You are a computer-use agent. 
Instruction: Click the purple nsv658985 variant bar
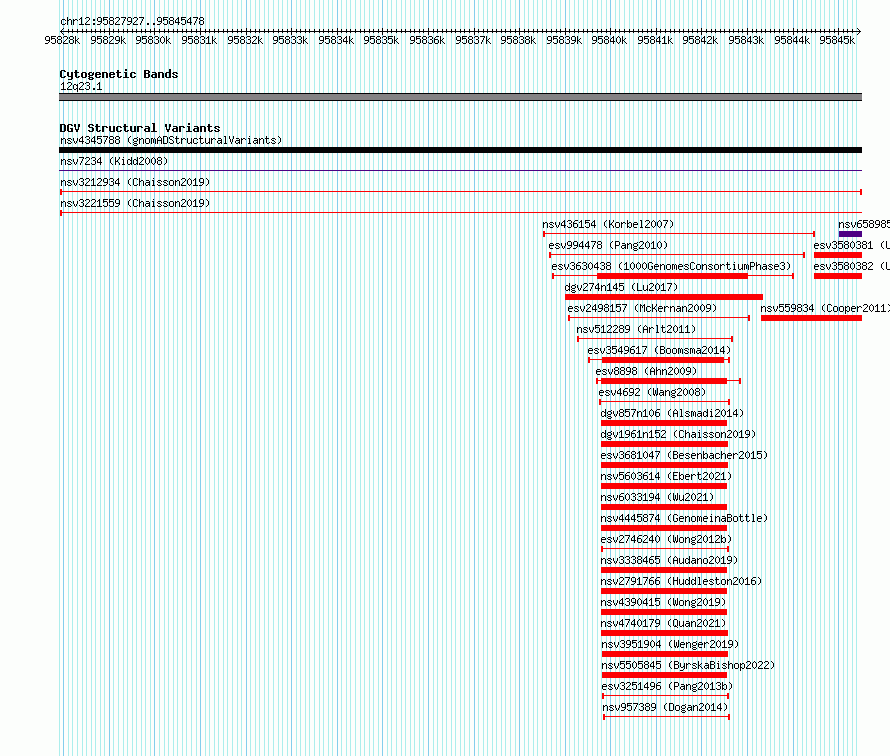850,234
